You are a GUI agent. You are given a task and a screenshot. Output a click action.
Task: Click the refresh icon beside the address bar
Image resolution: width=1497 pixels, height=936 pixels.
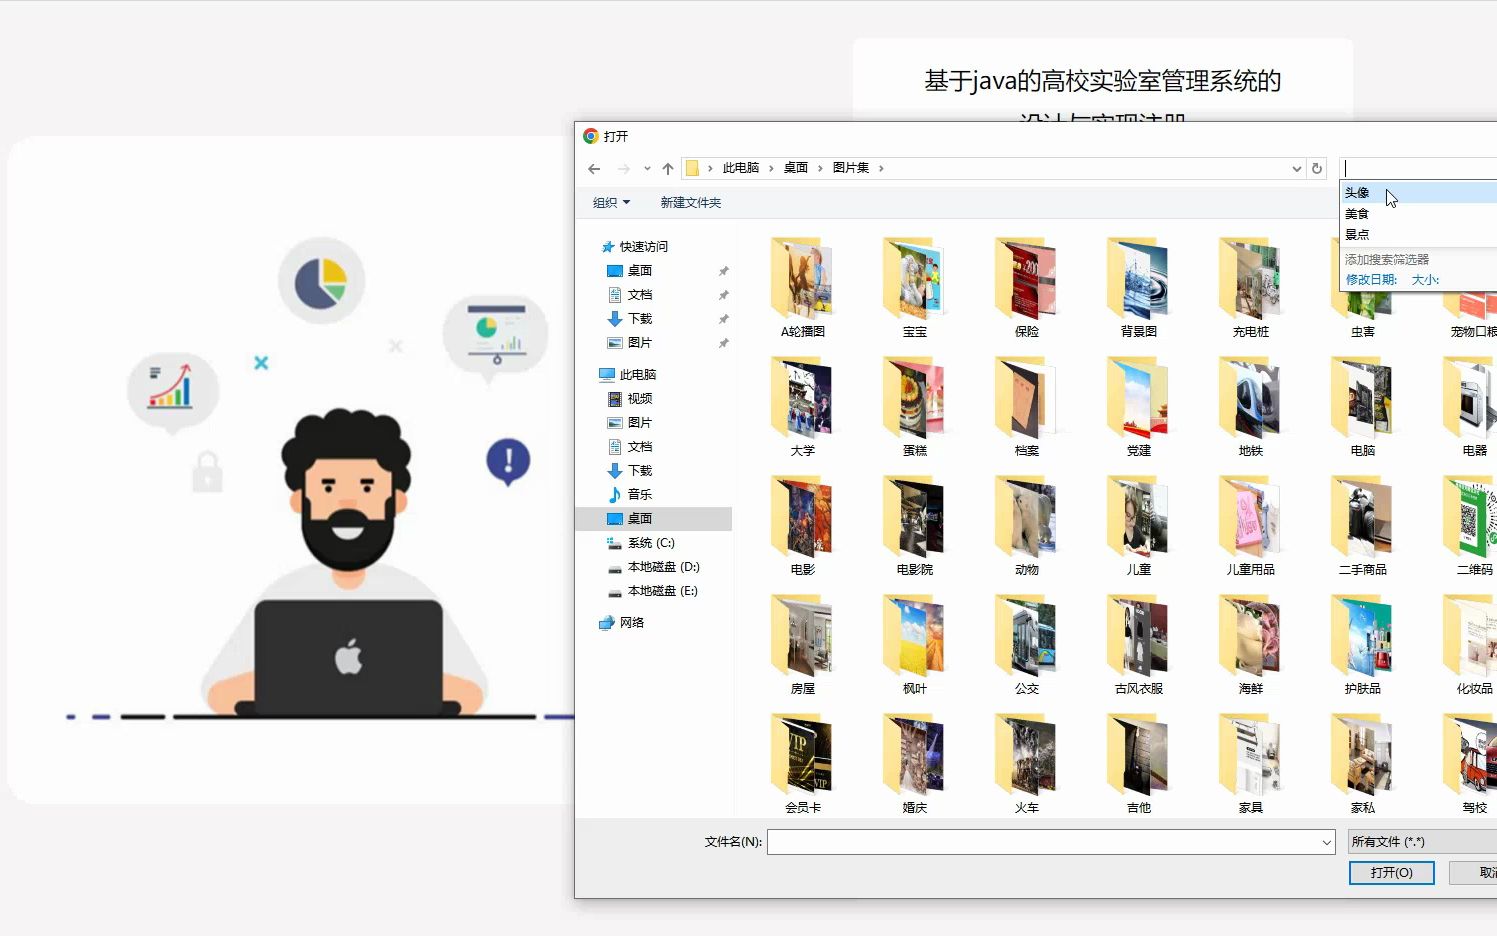tap(1316, 168)
